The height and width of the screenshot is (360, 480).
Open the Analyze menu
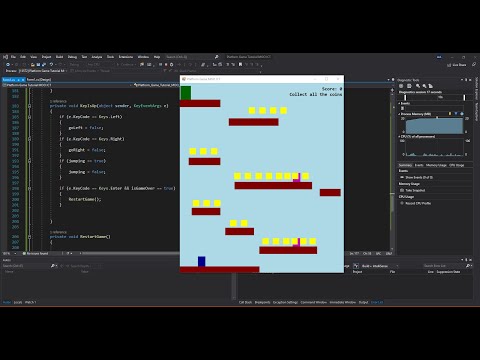click(x=97, y=57)
